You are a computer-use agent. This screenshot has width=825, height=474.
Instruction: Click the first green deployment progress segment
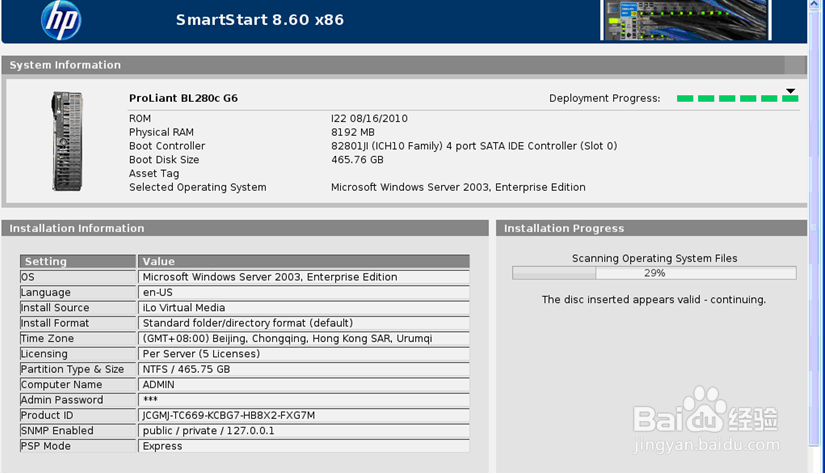(685, 98)
